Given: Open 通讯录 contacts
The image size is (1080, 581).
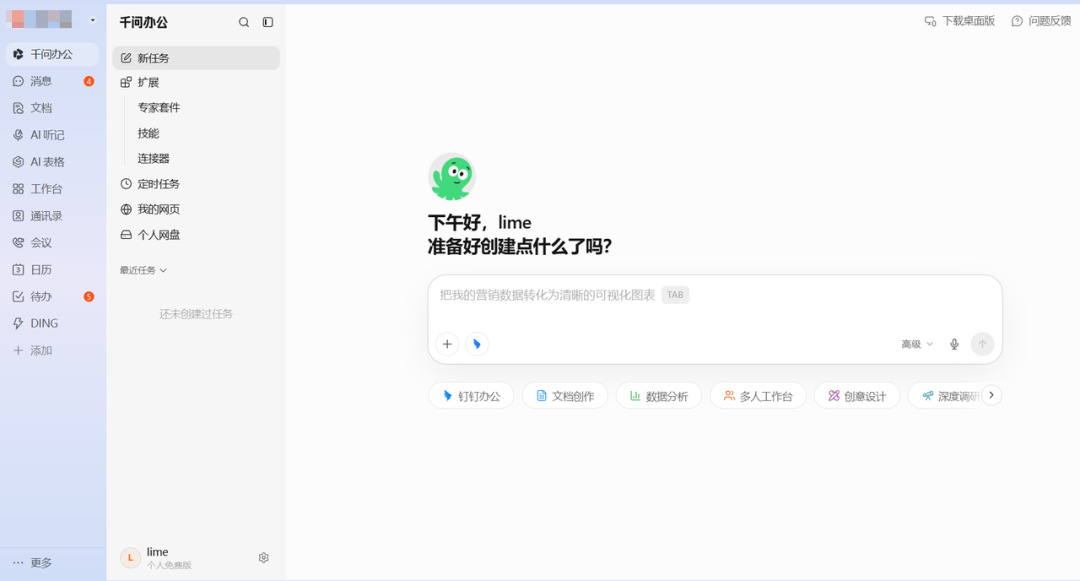Looking at the screenshot, I should click(52, 215).
